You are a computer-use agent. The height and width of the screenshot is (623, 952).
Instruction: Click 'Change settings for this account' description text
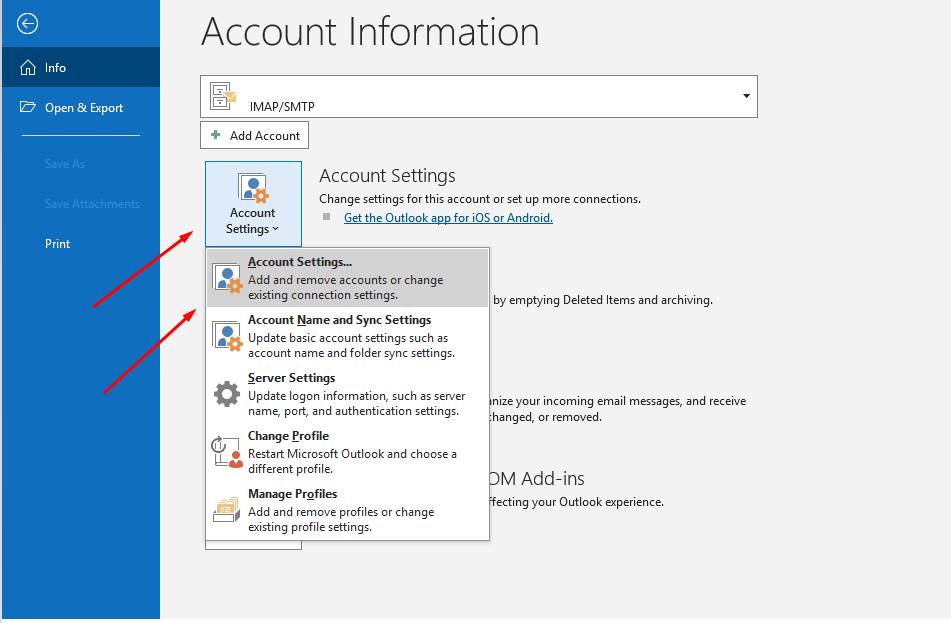pos(480,199)
